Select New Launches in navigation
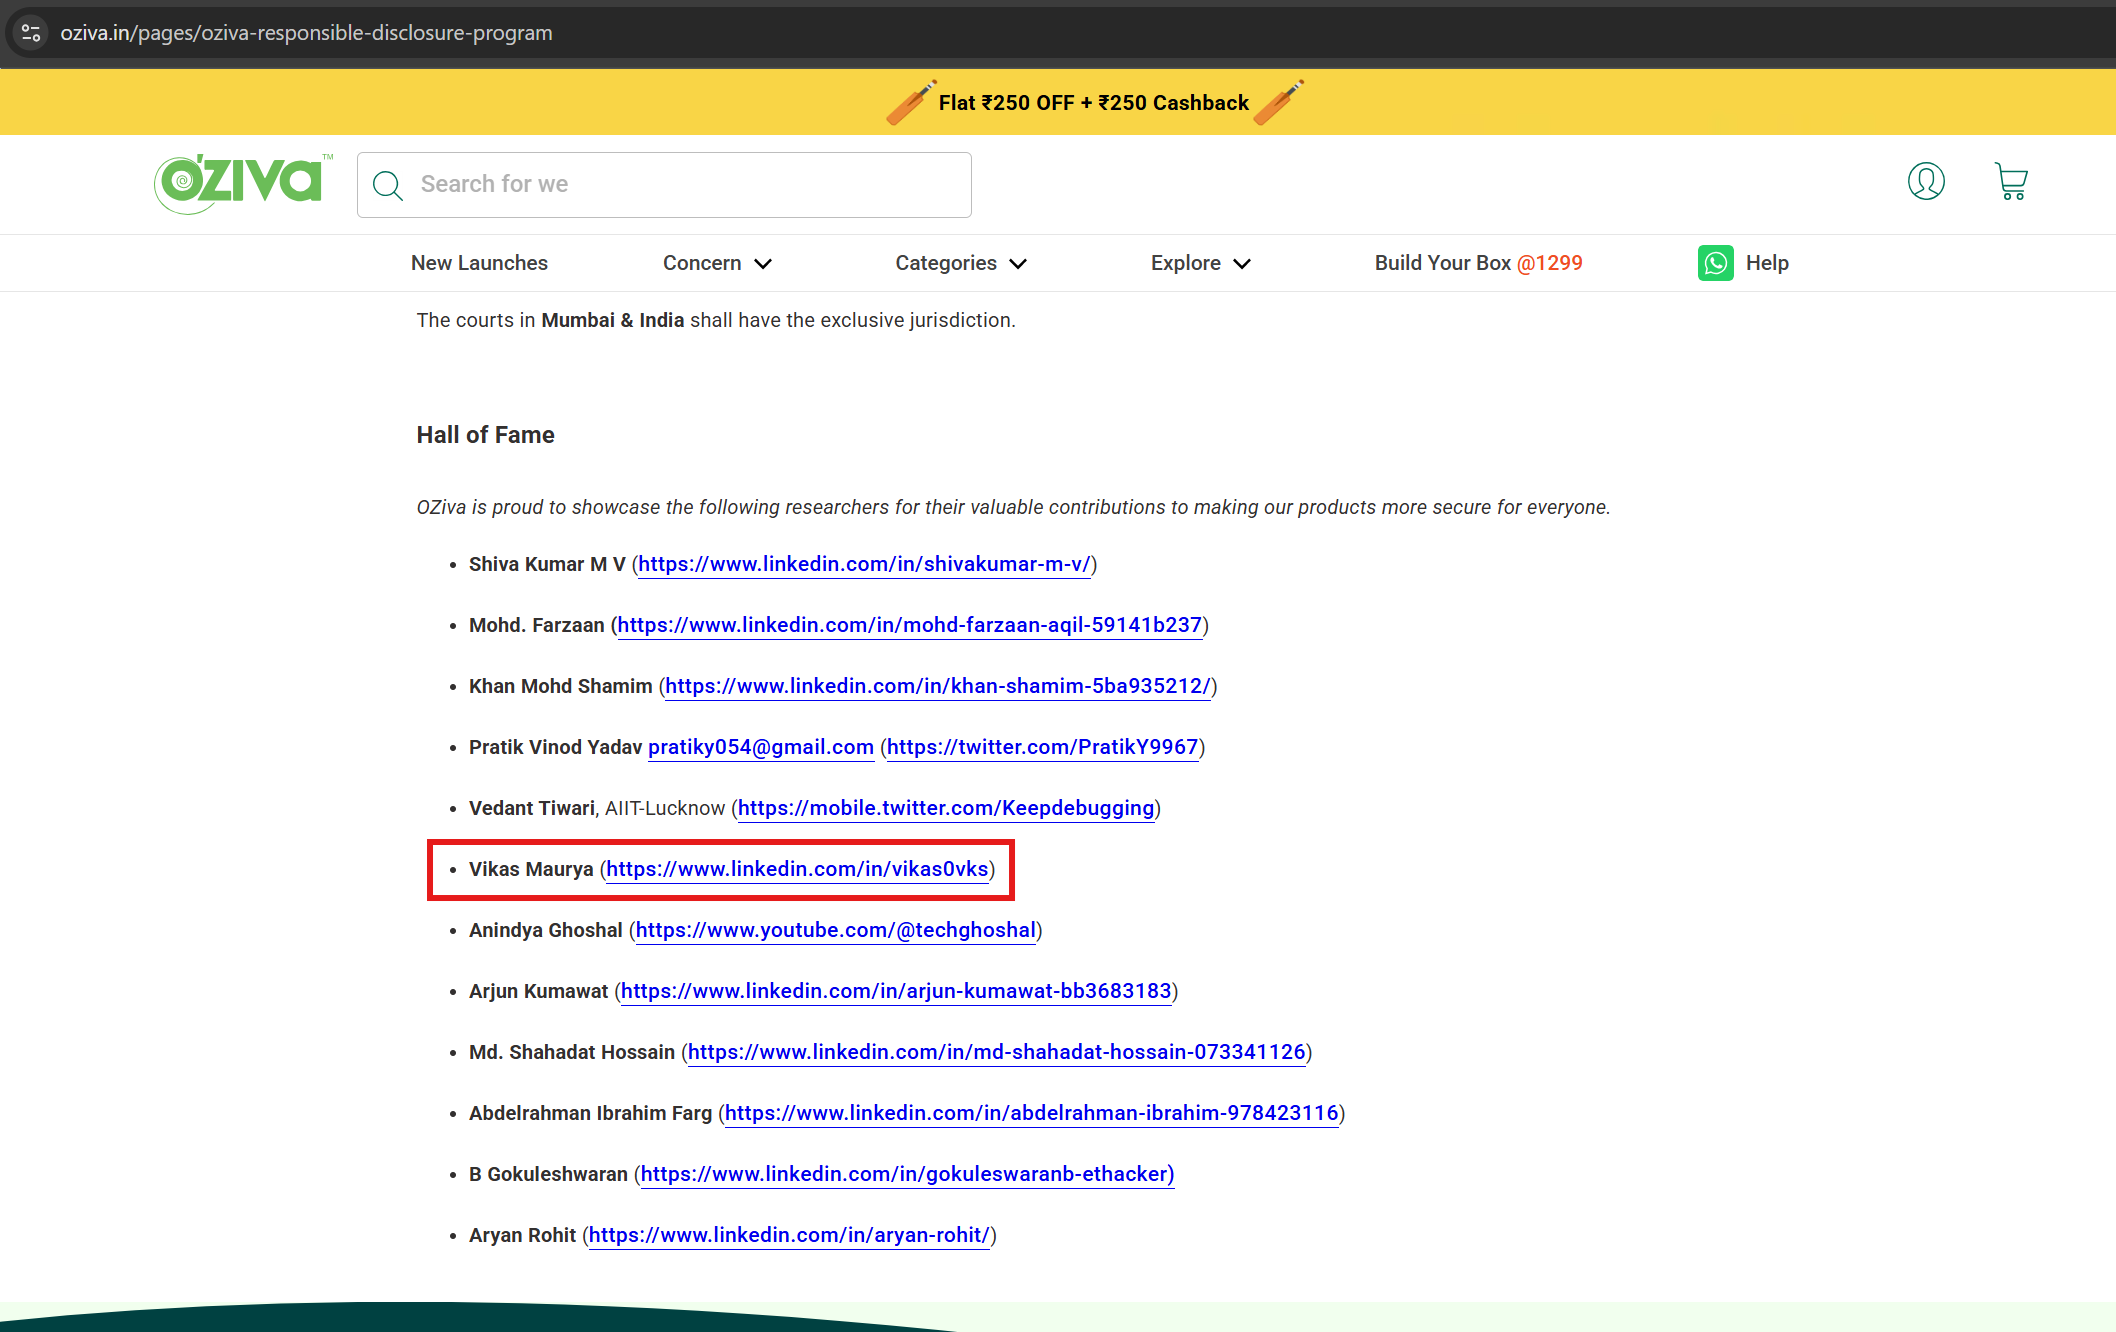2116x1332 pixels. [479, 263]
